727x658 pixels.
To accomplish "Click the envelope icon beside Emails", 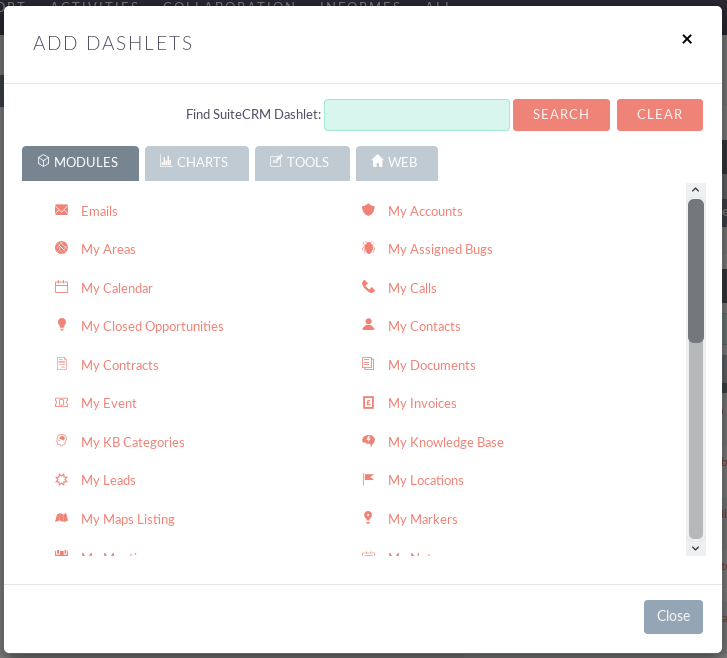I will pyautogui.click(x=62, y=211).
